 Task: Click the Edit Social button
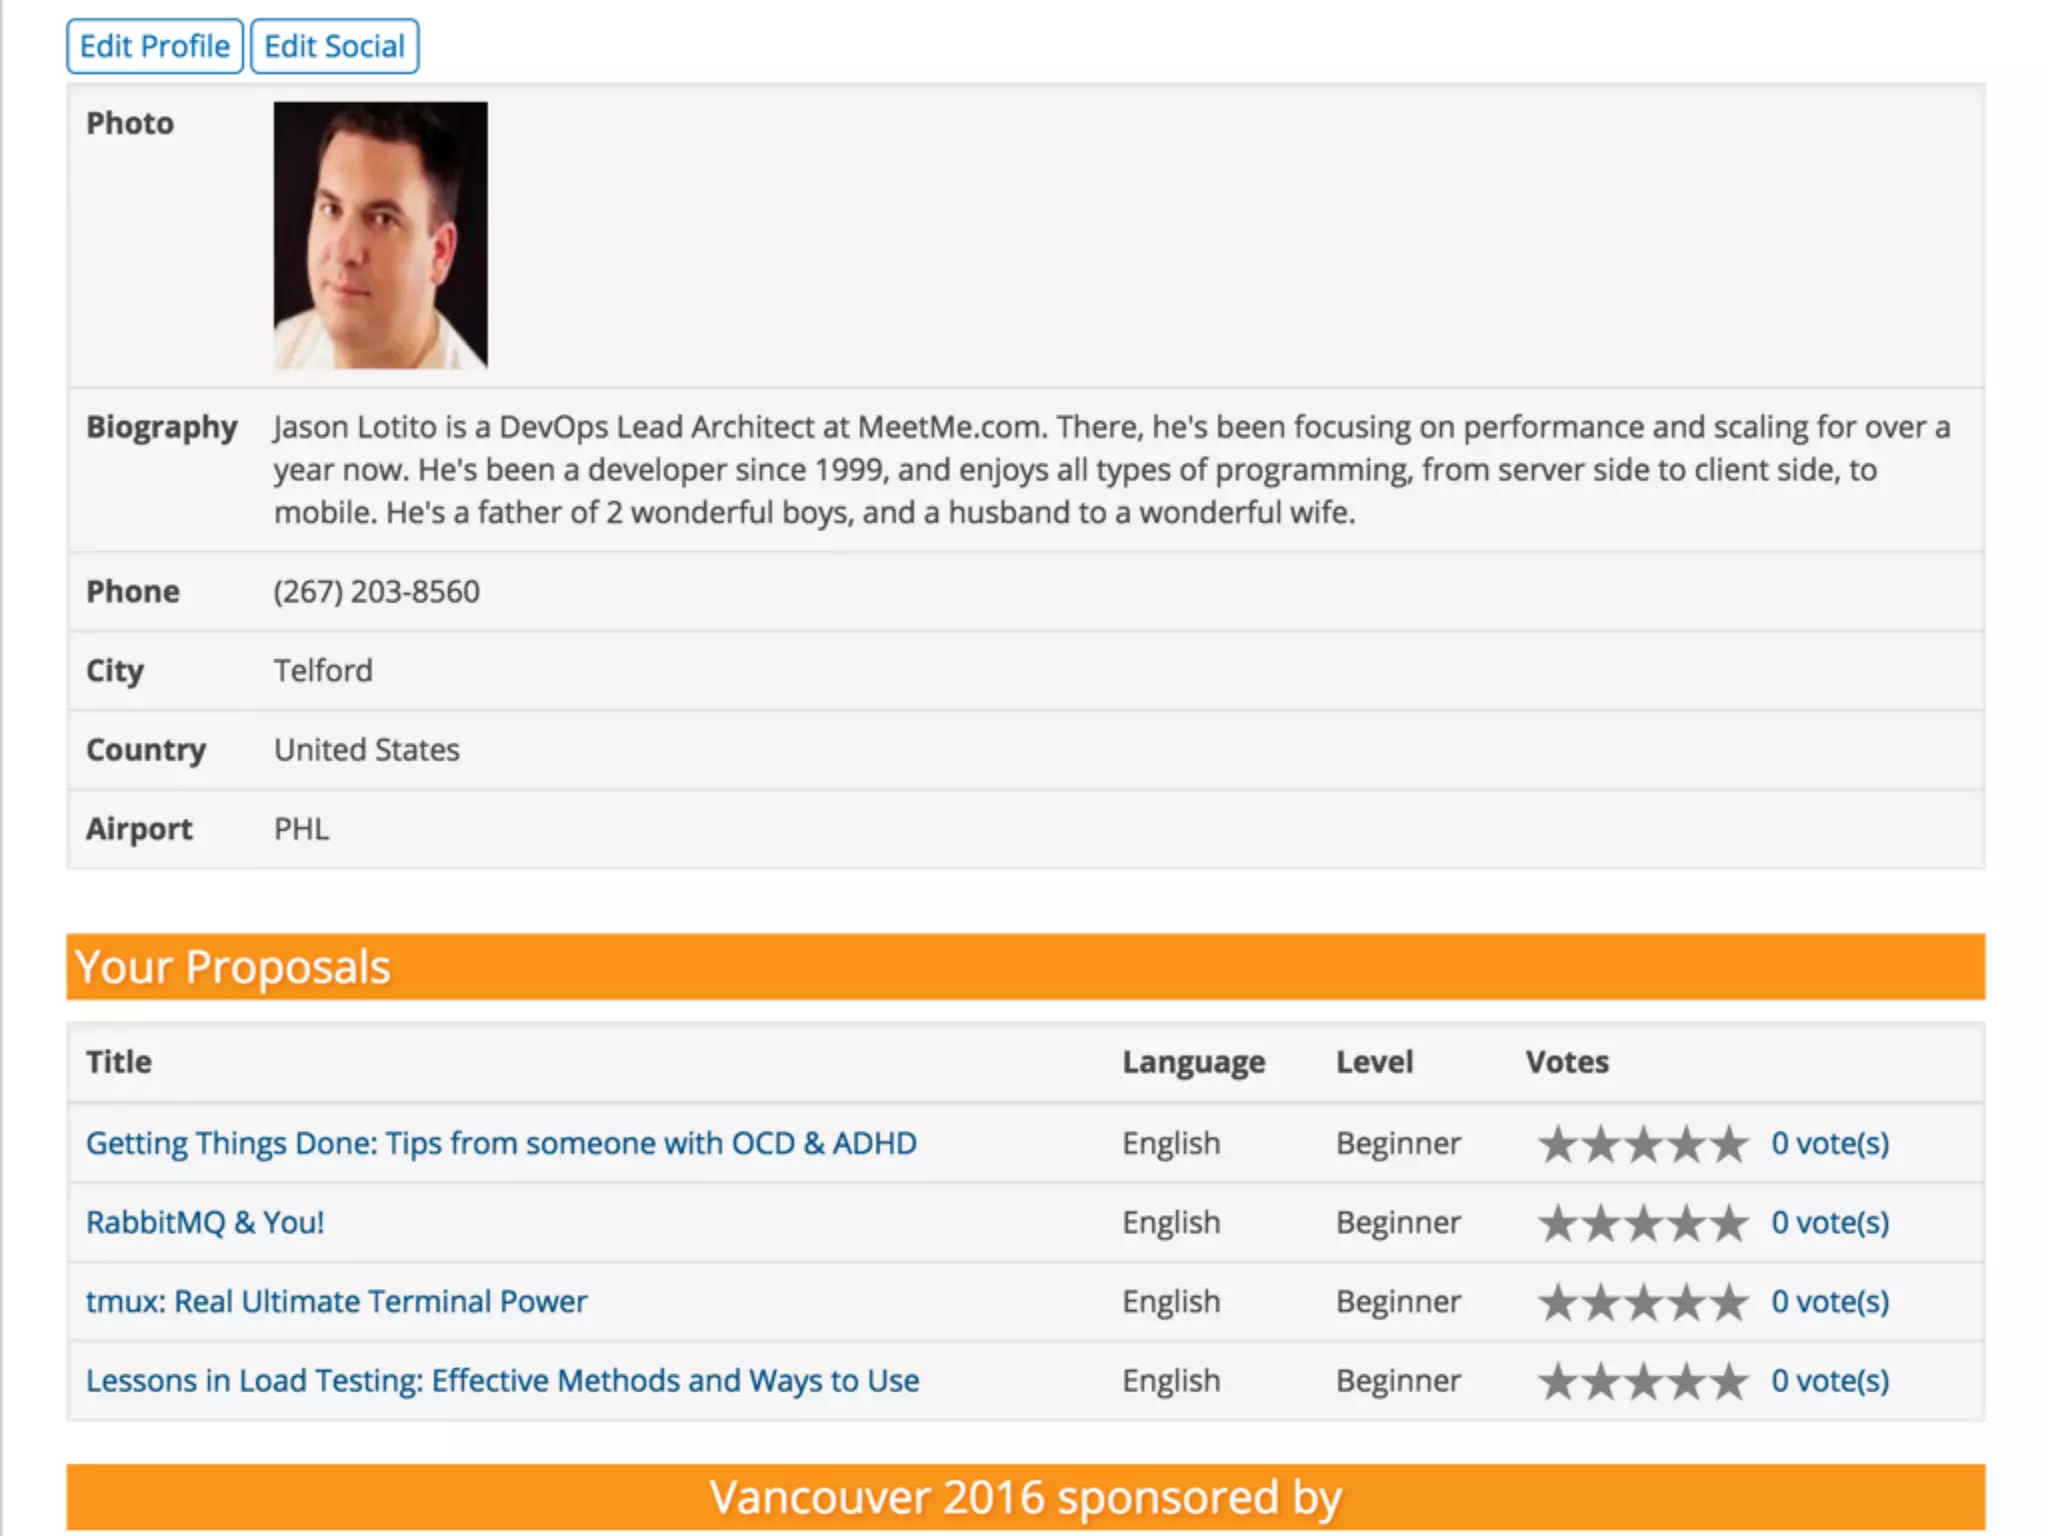(334, 46)
